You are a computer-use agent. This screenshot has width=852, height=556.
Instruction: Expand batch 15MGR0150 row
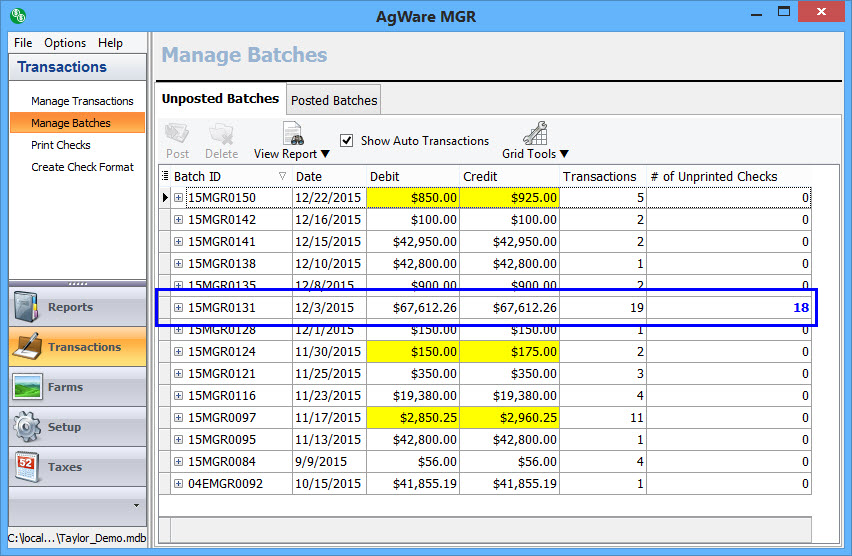pyautogui.click(x=179, y=198)
